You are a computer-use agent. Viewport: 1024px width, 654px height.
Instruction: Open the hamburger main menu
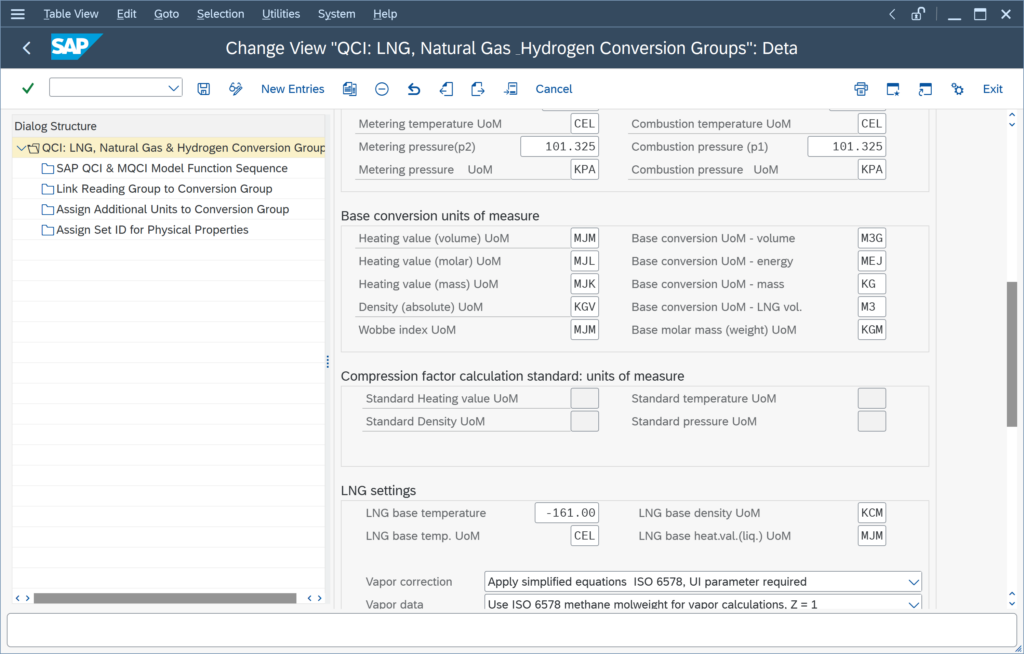pos(18,14)
